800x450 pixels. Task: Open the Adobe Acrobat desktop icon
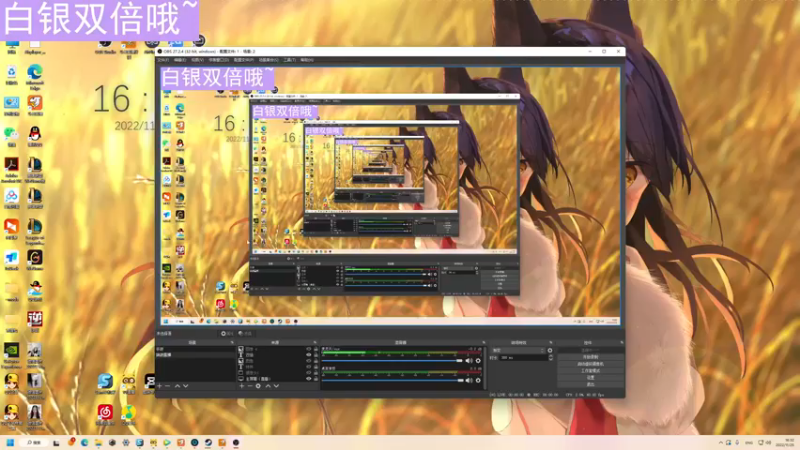tap(11, 168)
